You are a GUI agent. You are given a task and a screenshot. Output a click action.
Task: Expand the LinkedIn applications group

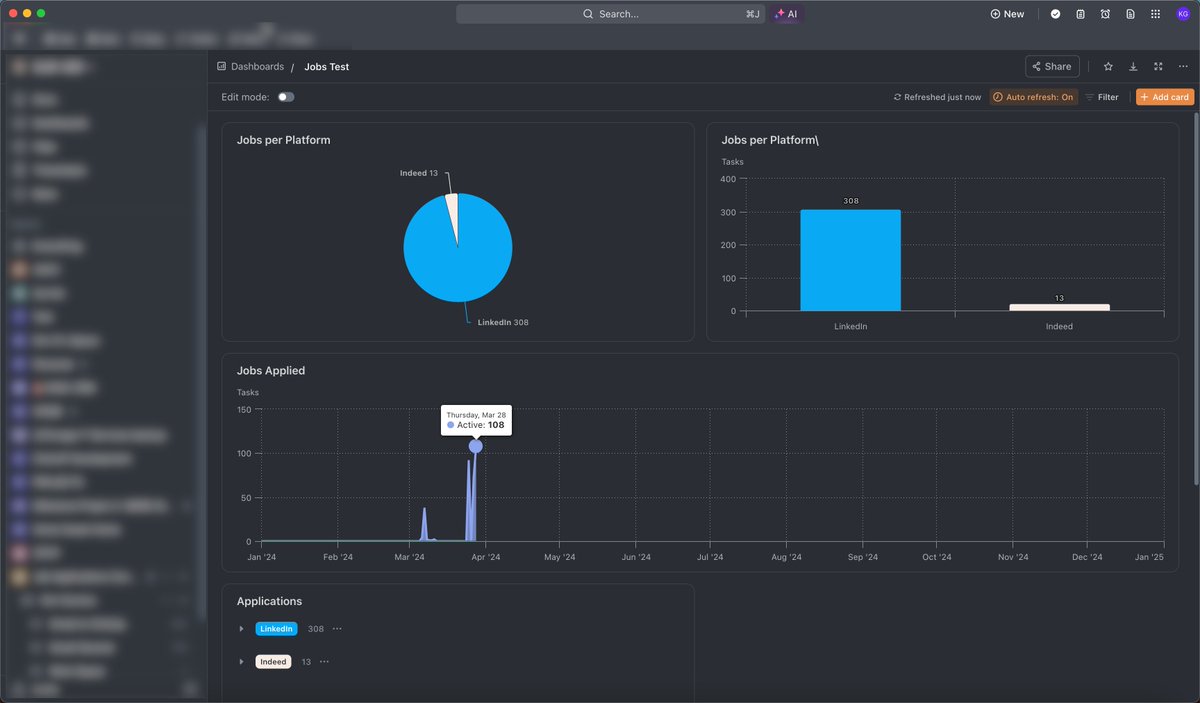(x=241, y=629)
